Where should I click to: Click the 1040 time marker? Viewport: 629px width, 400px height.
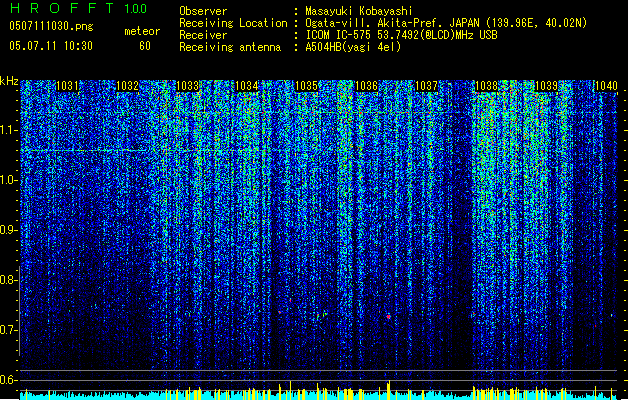click(606, 86)
